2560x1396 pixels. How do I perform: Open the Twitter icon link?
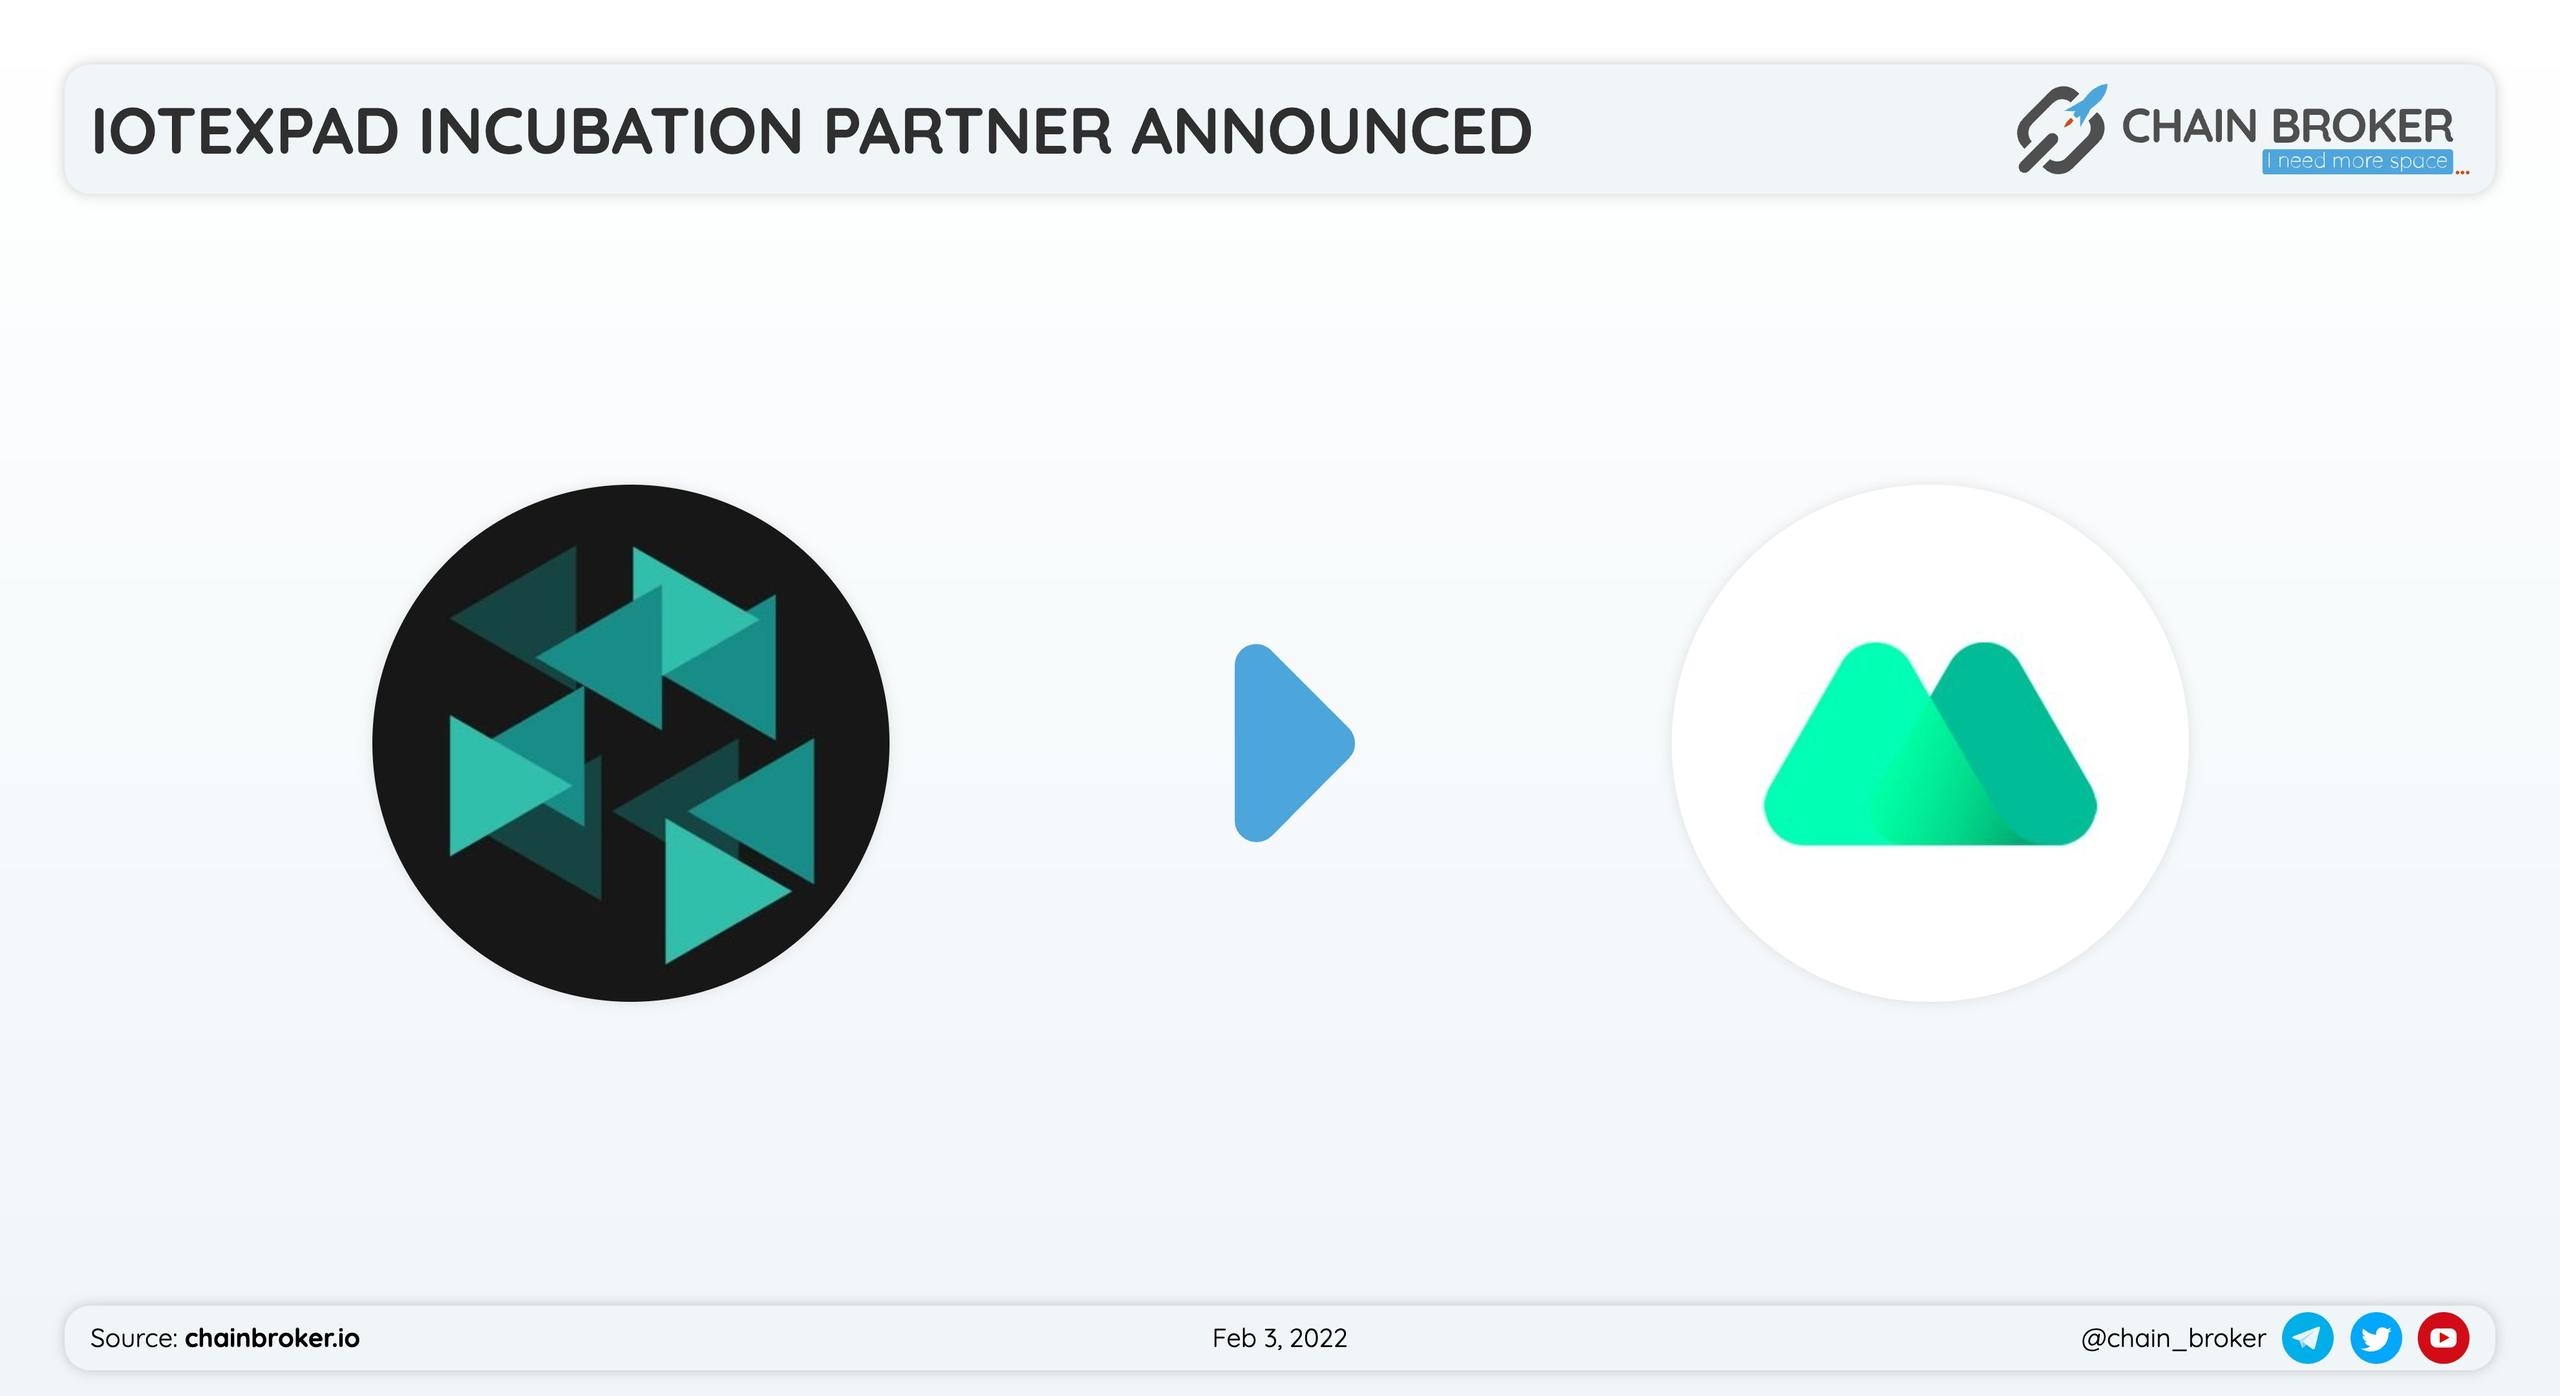[x=2375, y=1338]
